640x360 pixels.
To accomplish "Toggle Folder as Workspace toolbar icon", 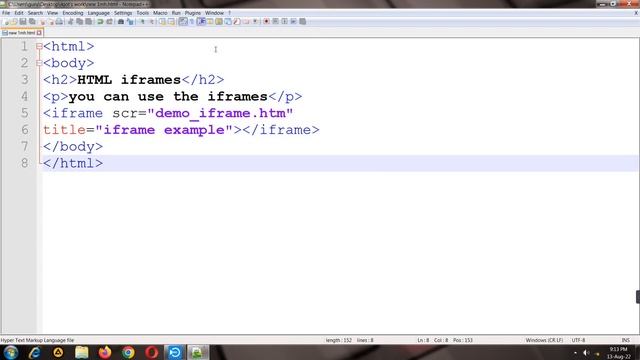I will (x=246, y=21).
